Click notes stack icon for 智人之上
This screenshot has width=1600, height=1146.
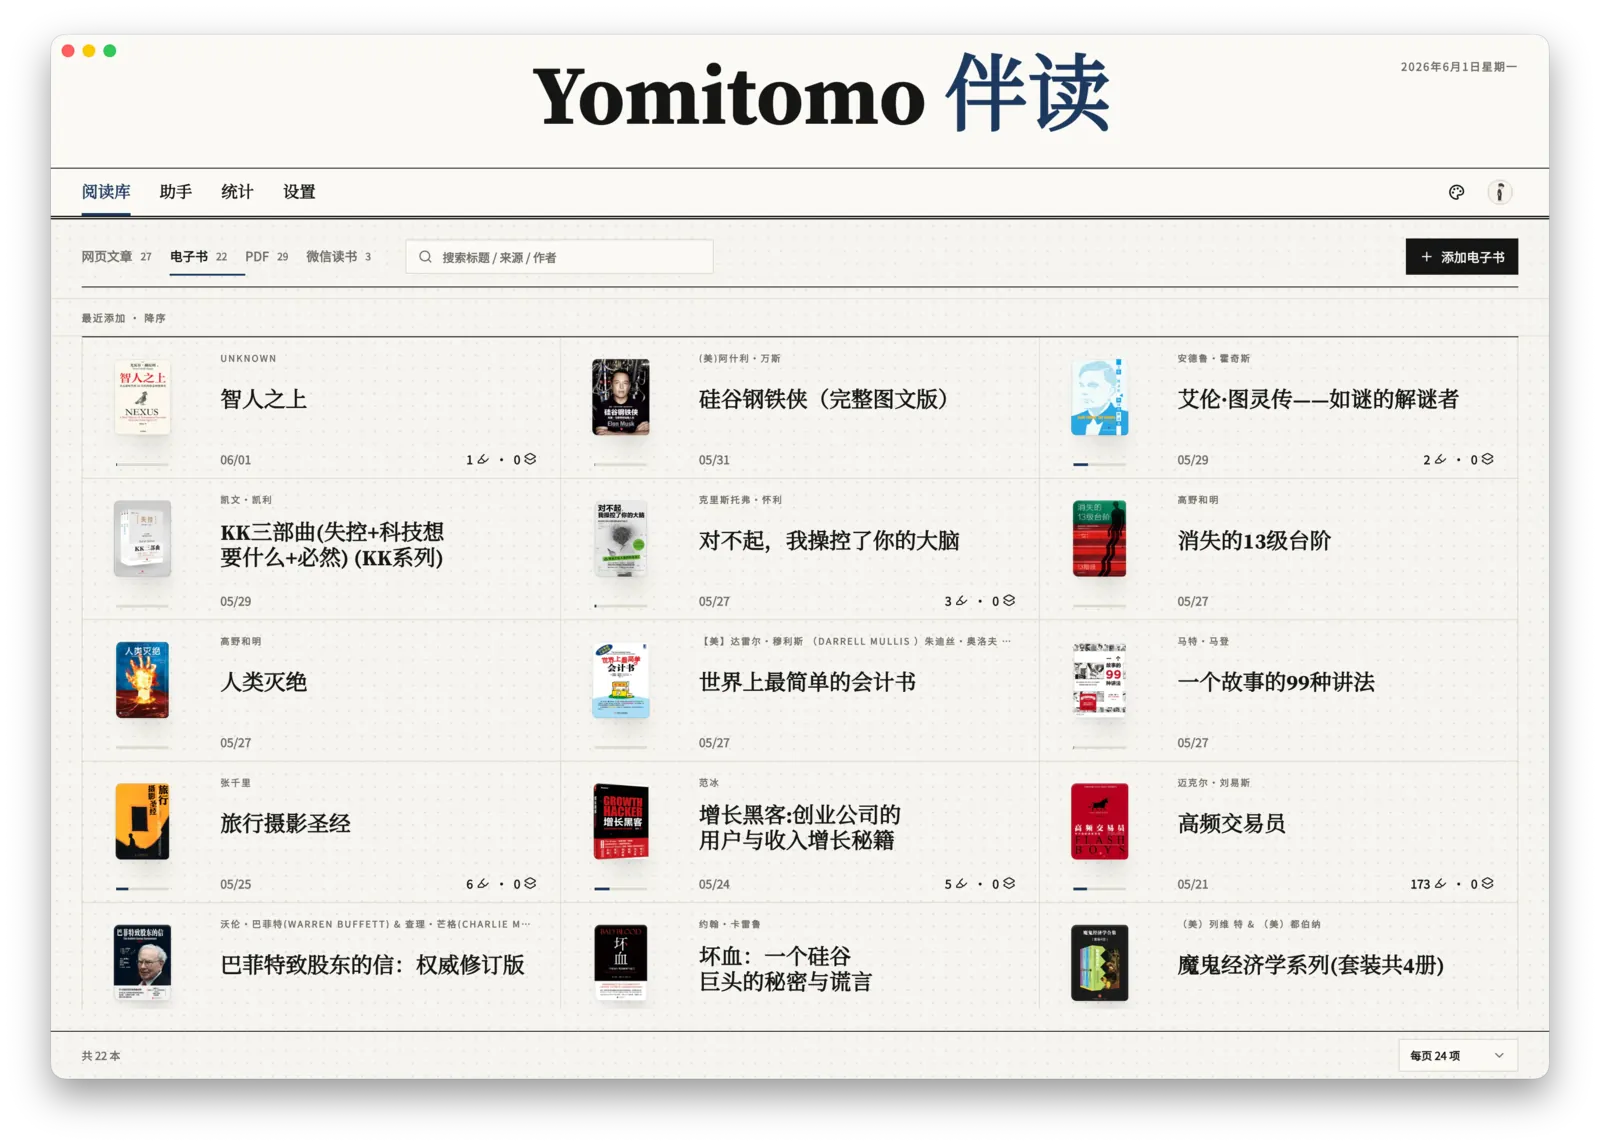coord(530,459)
